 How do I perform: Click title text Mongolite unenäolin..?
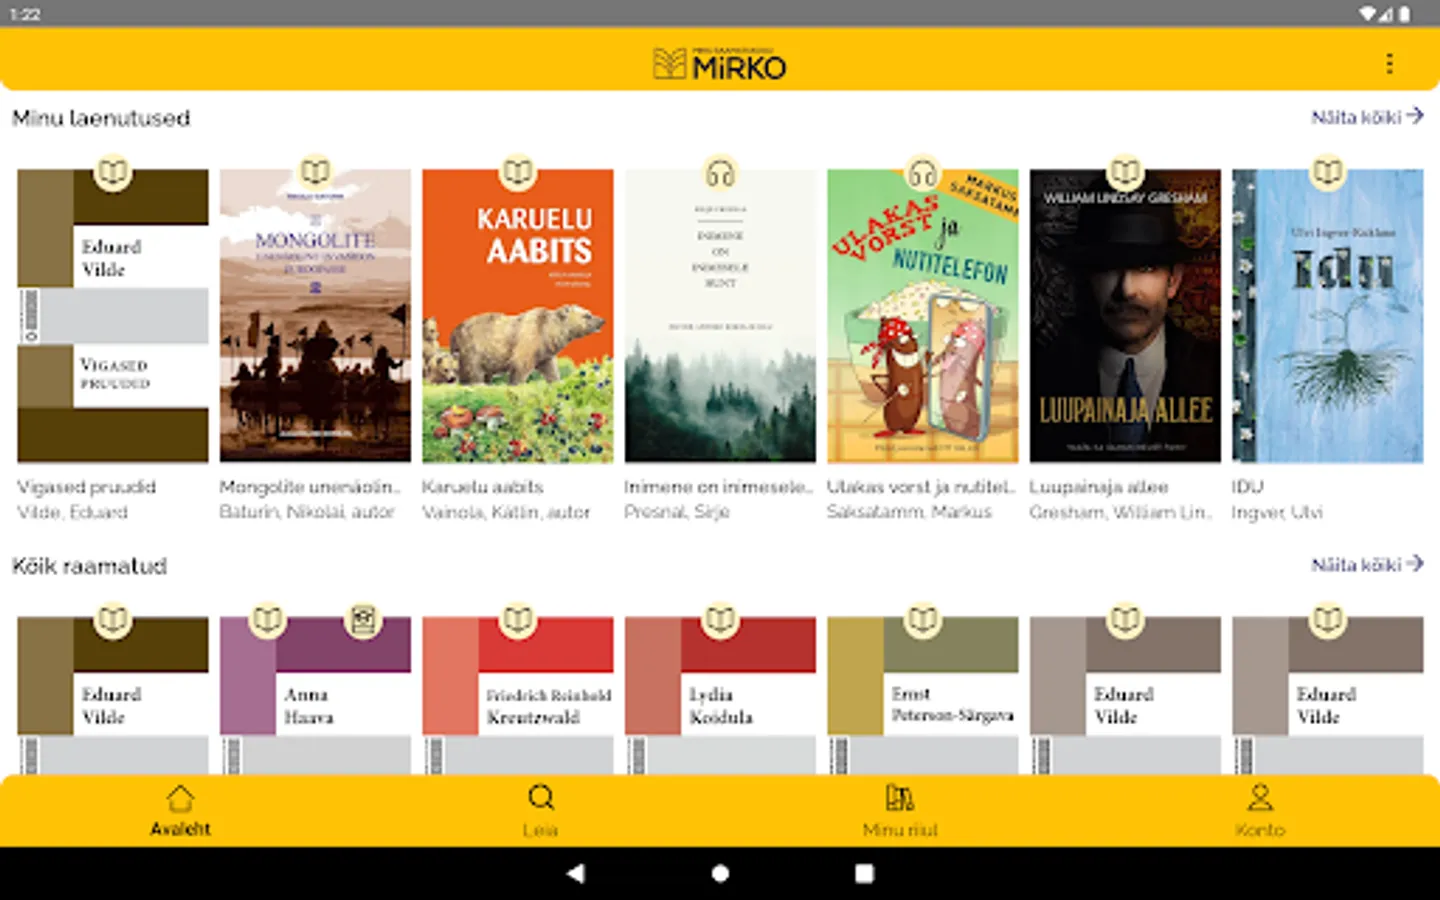click(x=310, y=487)
